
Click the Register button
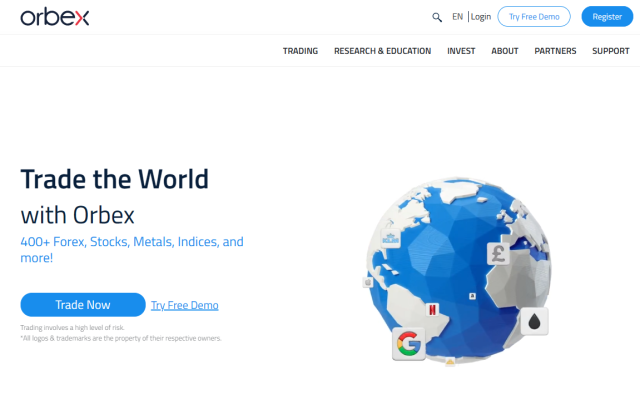point(607,17)
